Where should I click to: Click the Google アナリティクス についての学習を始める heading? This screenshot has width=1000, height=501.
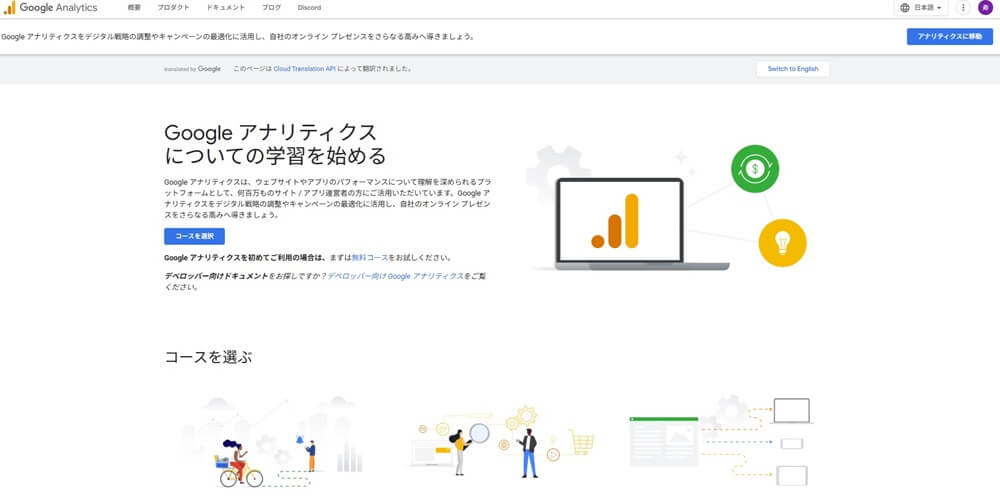click(x=276, y=144)
